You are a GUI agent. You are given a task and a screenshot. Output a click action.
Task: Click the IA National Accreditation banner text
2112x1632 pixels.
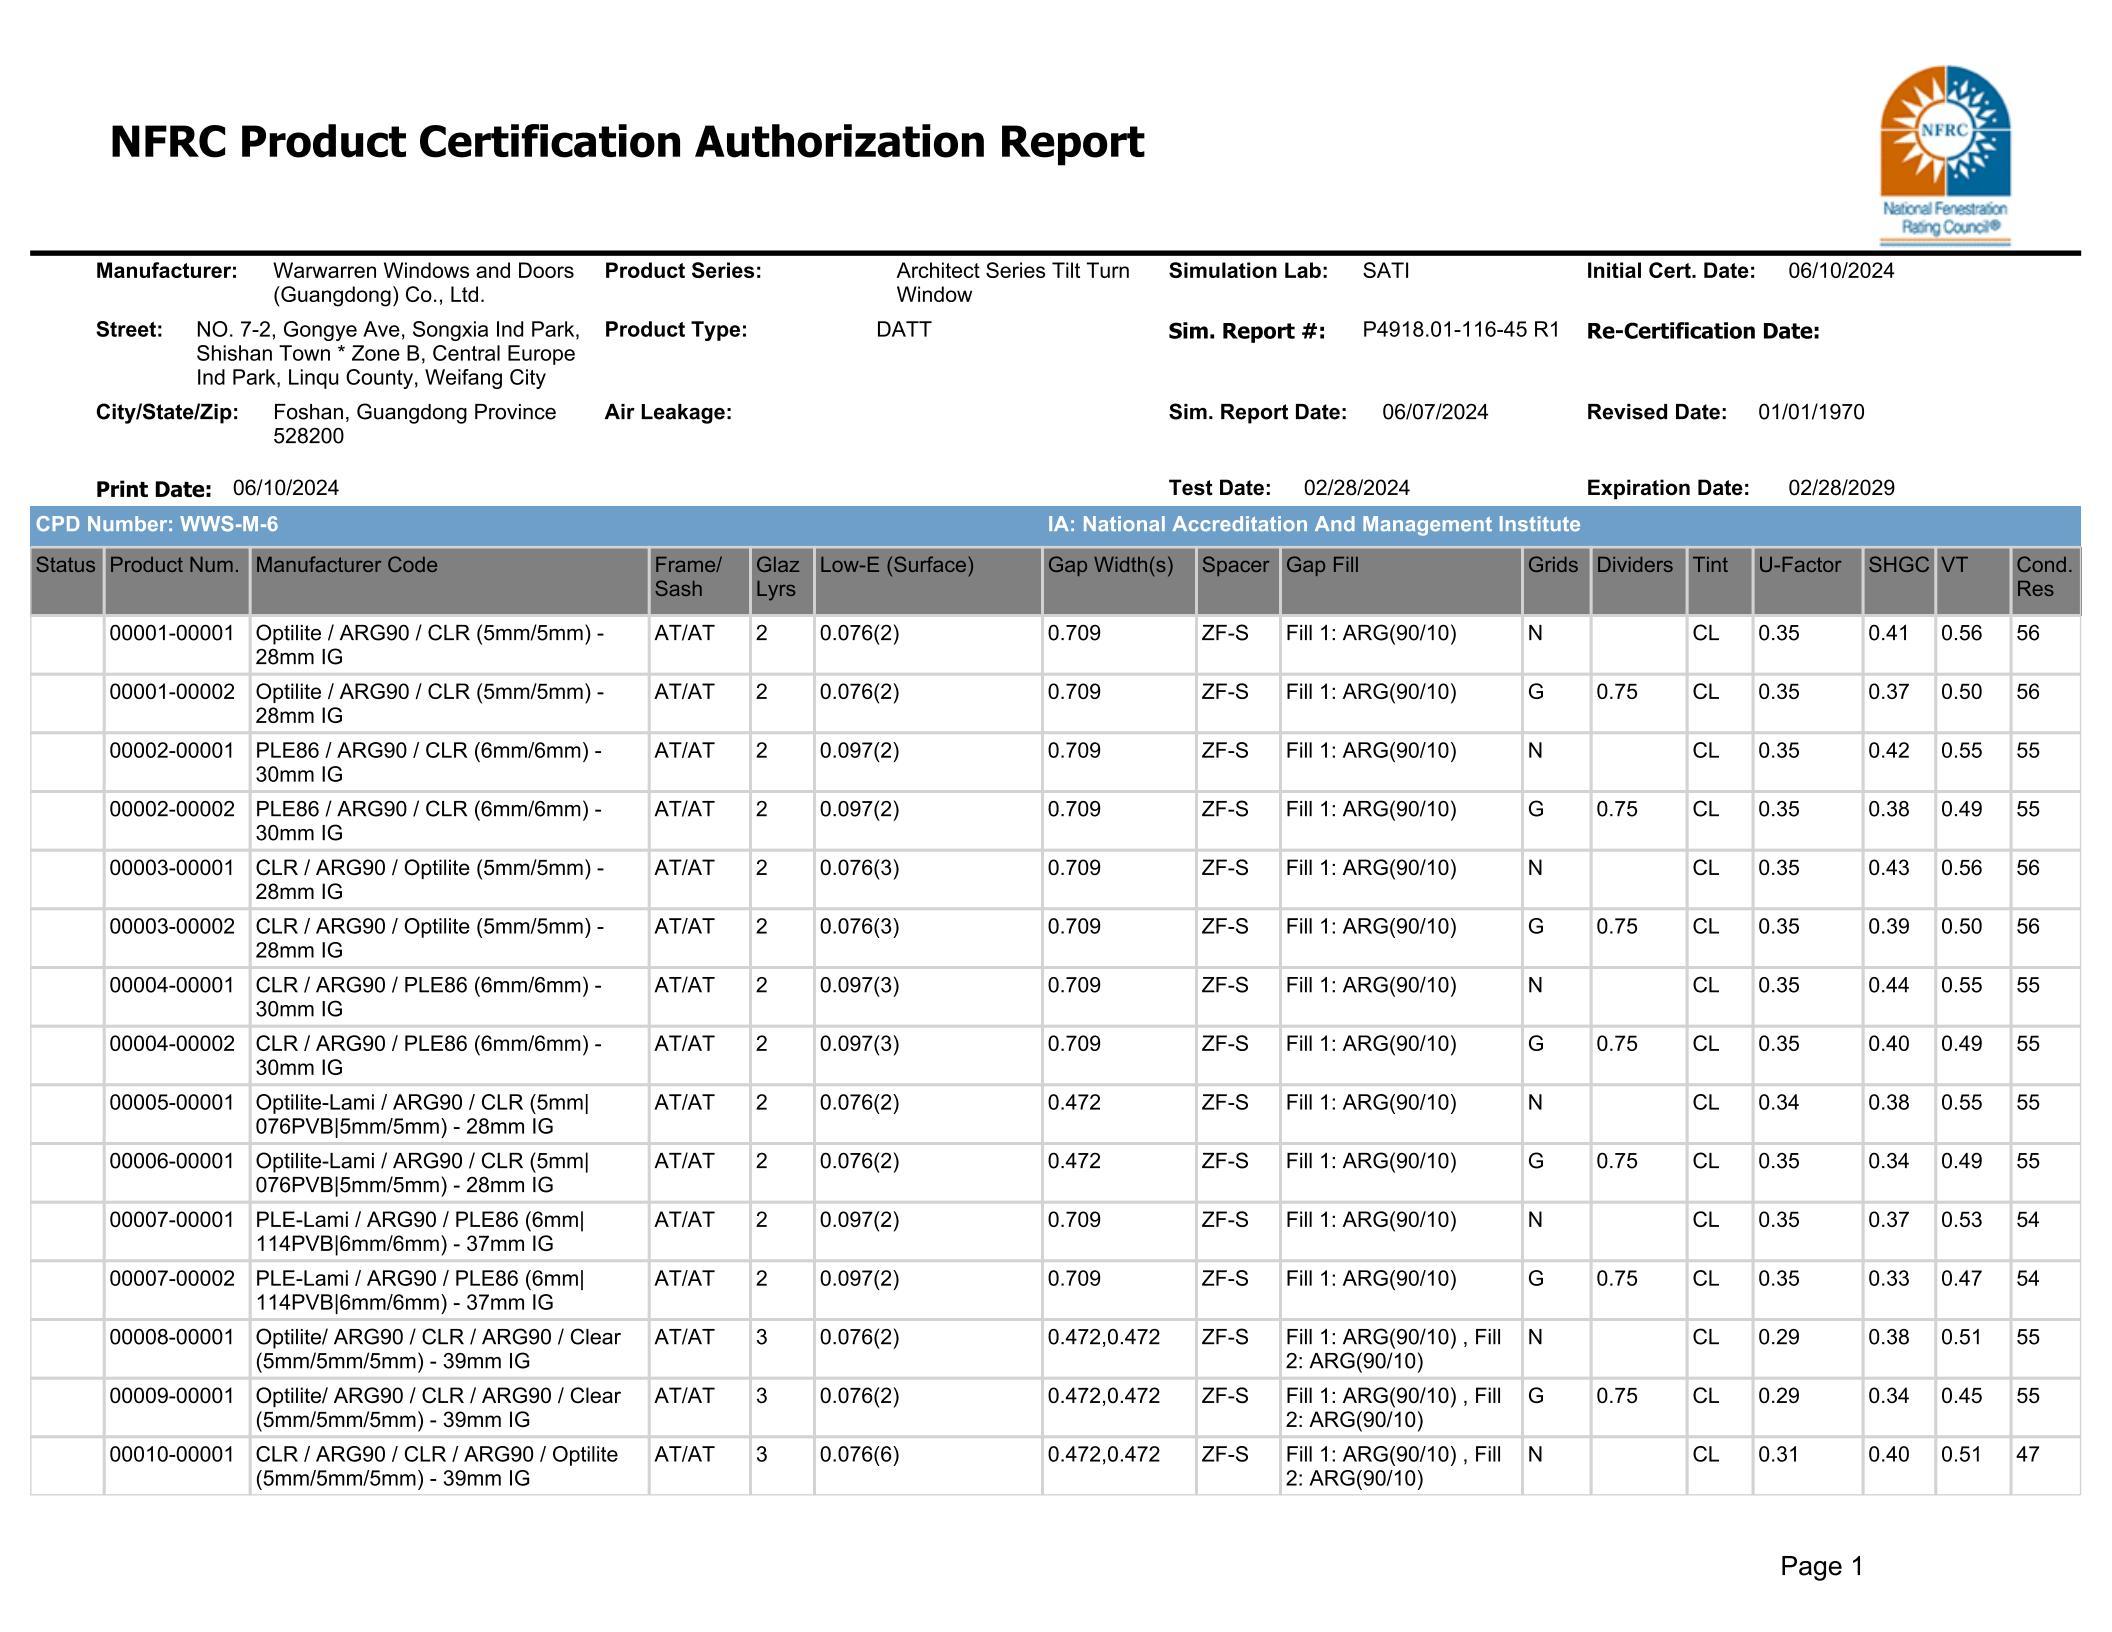click(1313, 524)
